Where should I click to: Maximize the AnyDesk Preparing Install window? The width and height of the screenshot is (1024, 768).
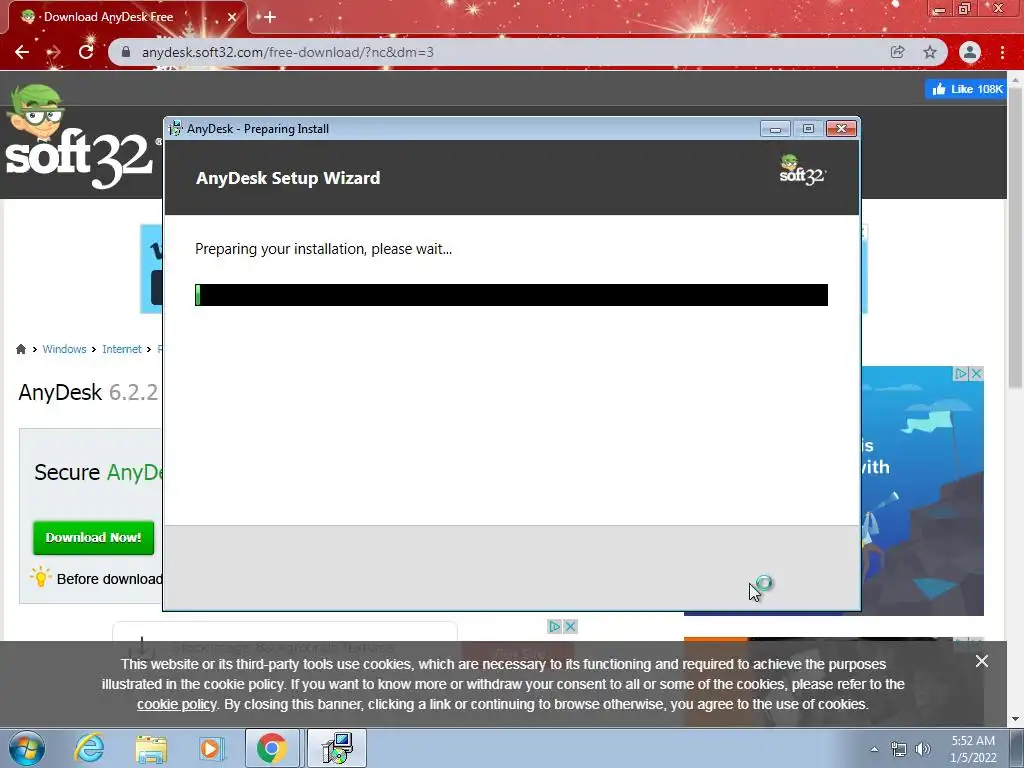click(808, 129)
